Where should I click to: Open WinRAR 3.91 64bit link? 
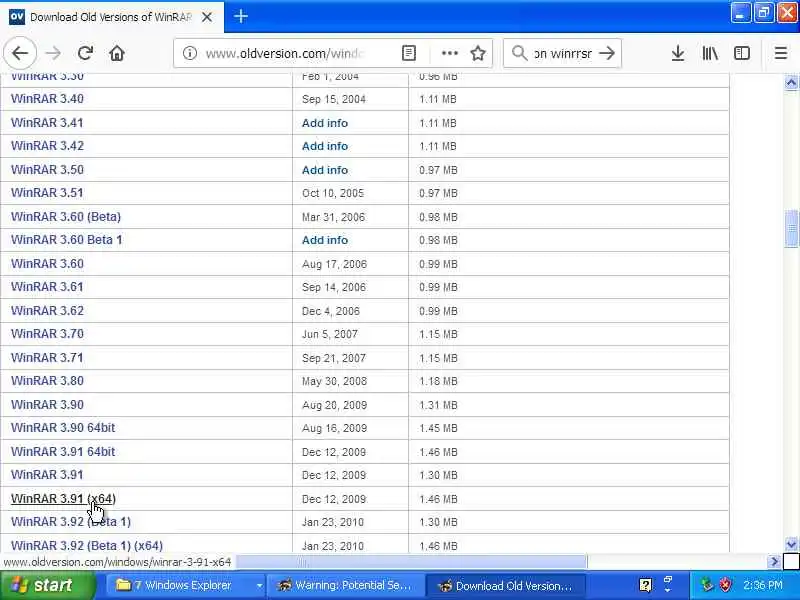(x=63, y=452)
